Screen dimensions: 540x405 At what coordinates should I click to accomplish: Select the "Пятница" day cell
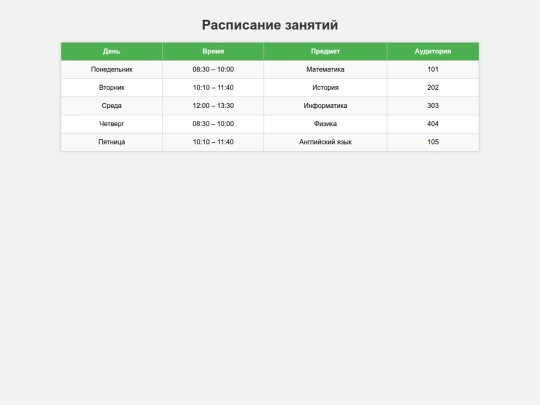click(x=112, y=142)
